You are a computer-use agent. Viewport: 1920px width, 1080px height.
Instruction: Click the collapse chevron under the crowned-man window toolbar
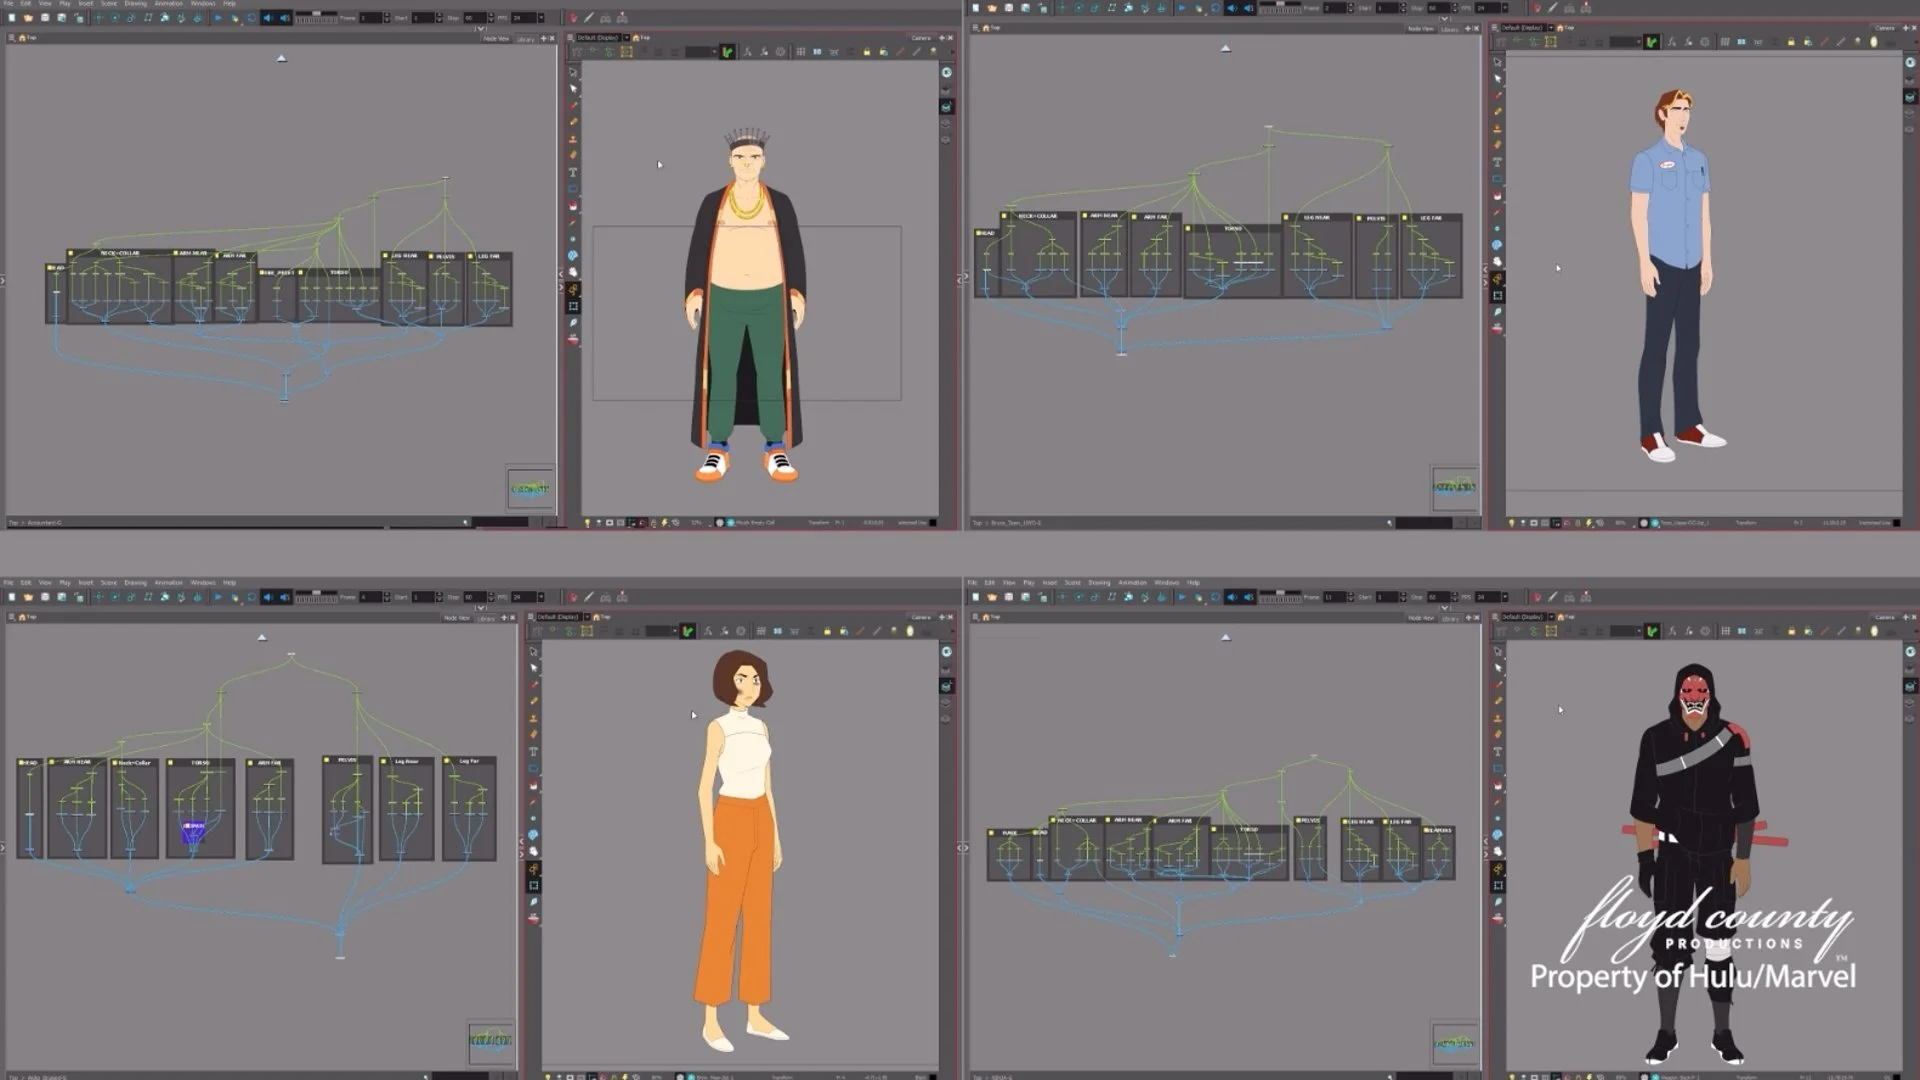[x=481, y=28]
